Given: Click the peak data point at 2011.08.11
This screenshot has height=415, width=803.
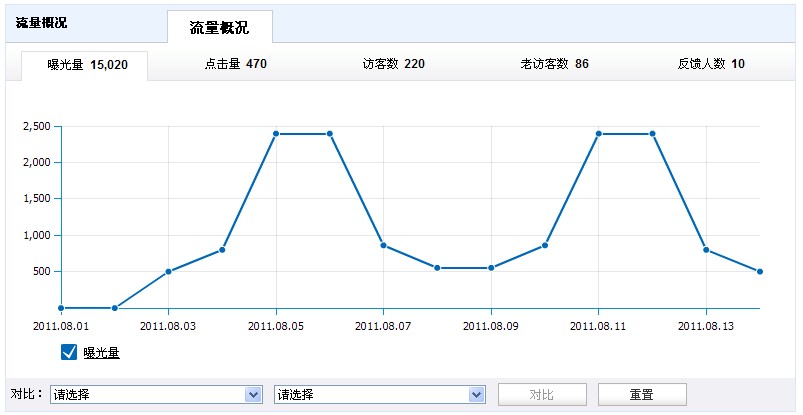Looking at the screenshot, I should (x=599, y=134).
